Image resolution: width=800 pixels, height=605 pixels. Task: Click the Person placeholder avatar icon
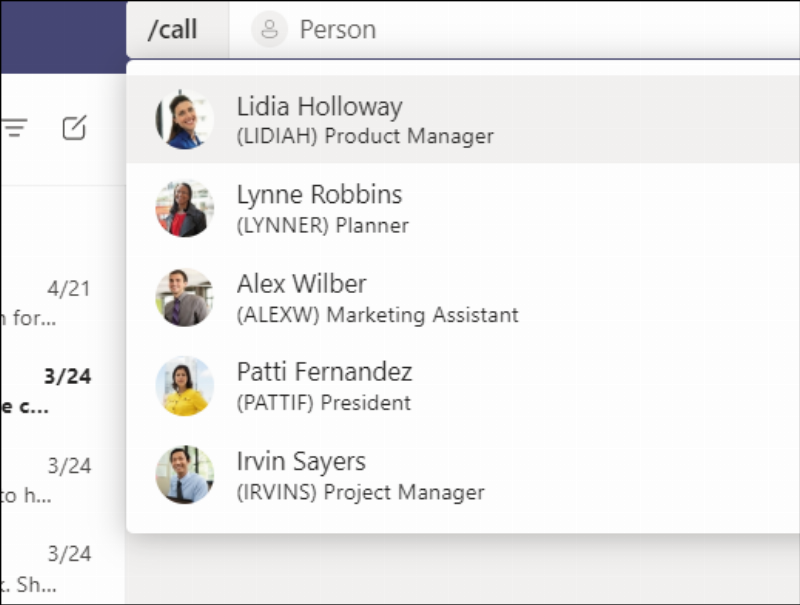(x=269, y=30)
